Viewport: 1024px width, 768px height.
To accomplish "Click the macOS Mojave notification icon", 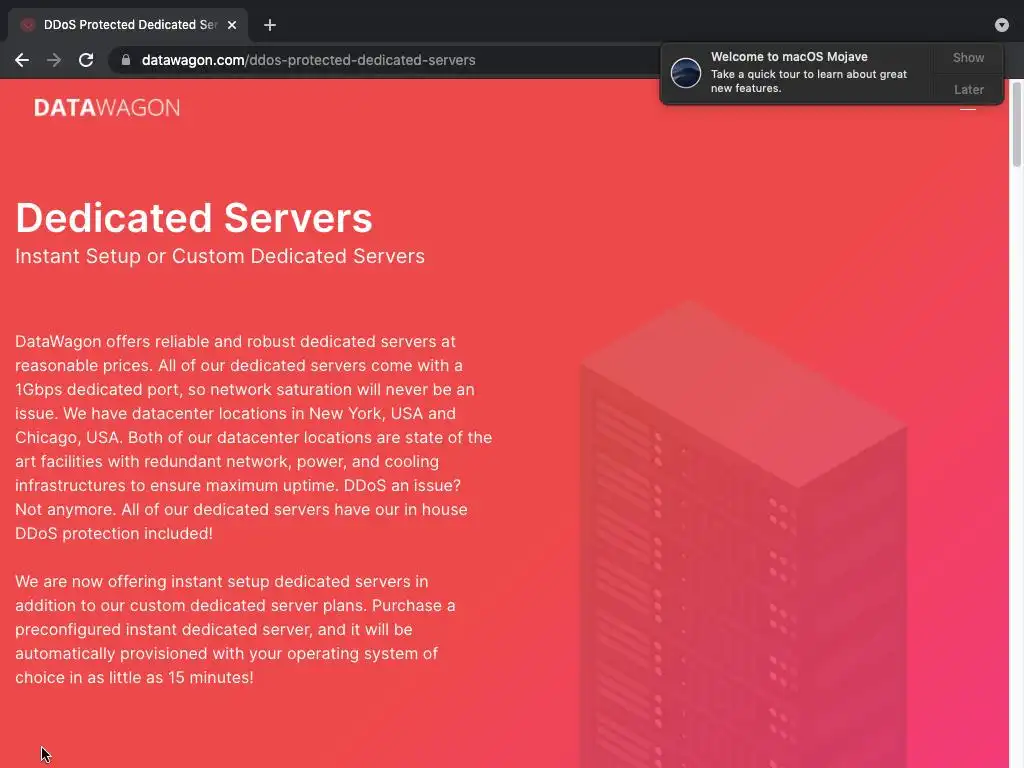I will pos(686,72).
